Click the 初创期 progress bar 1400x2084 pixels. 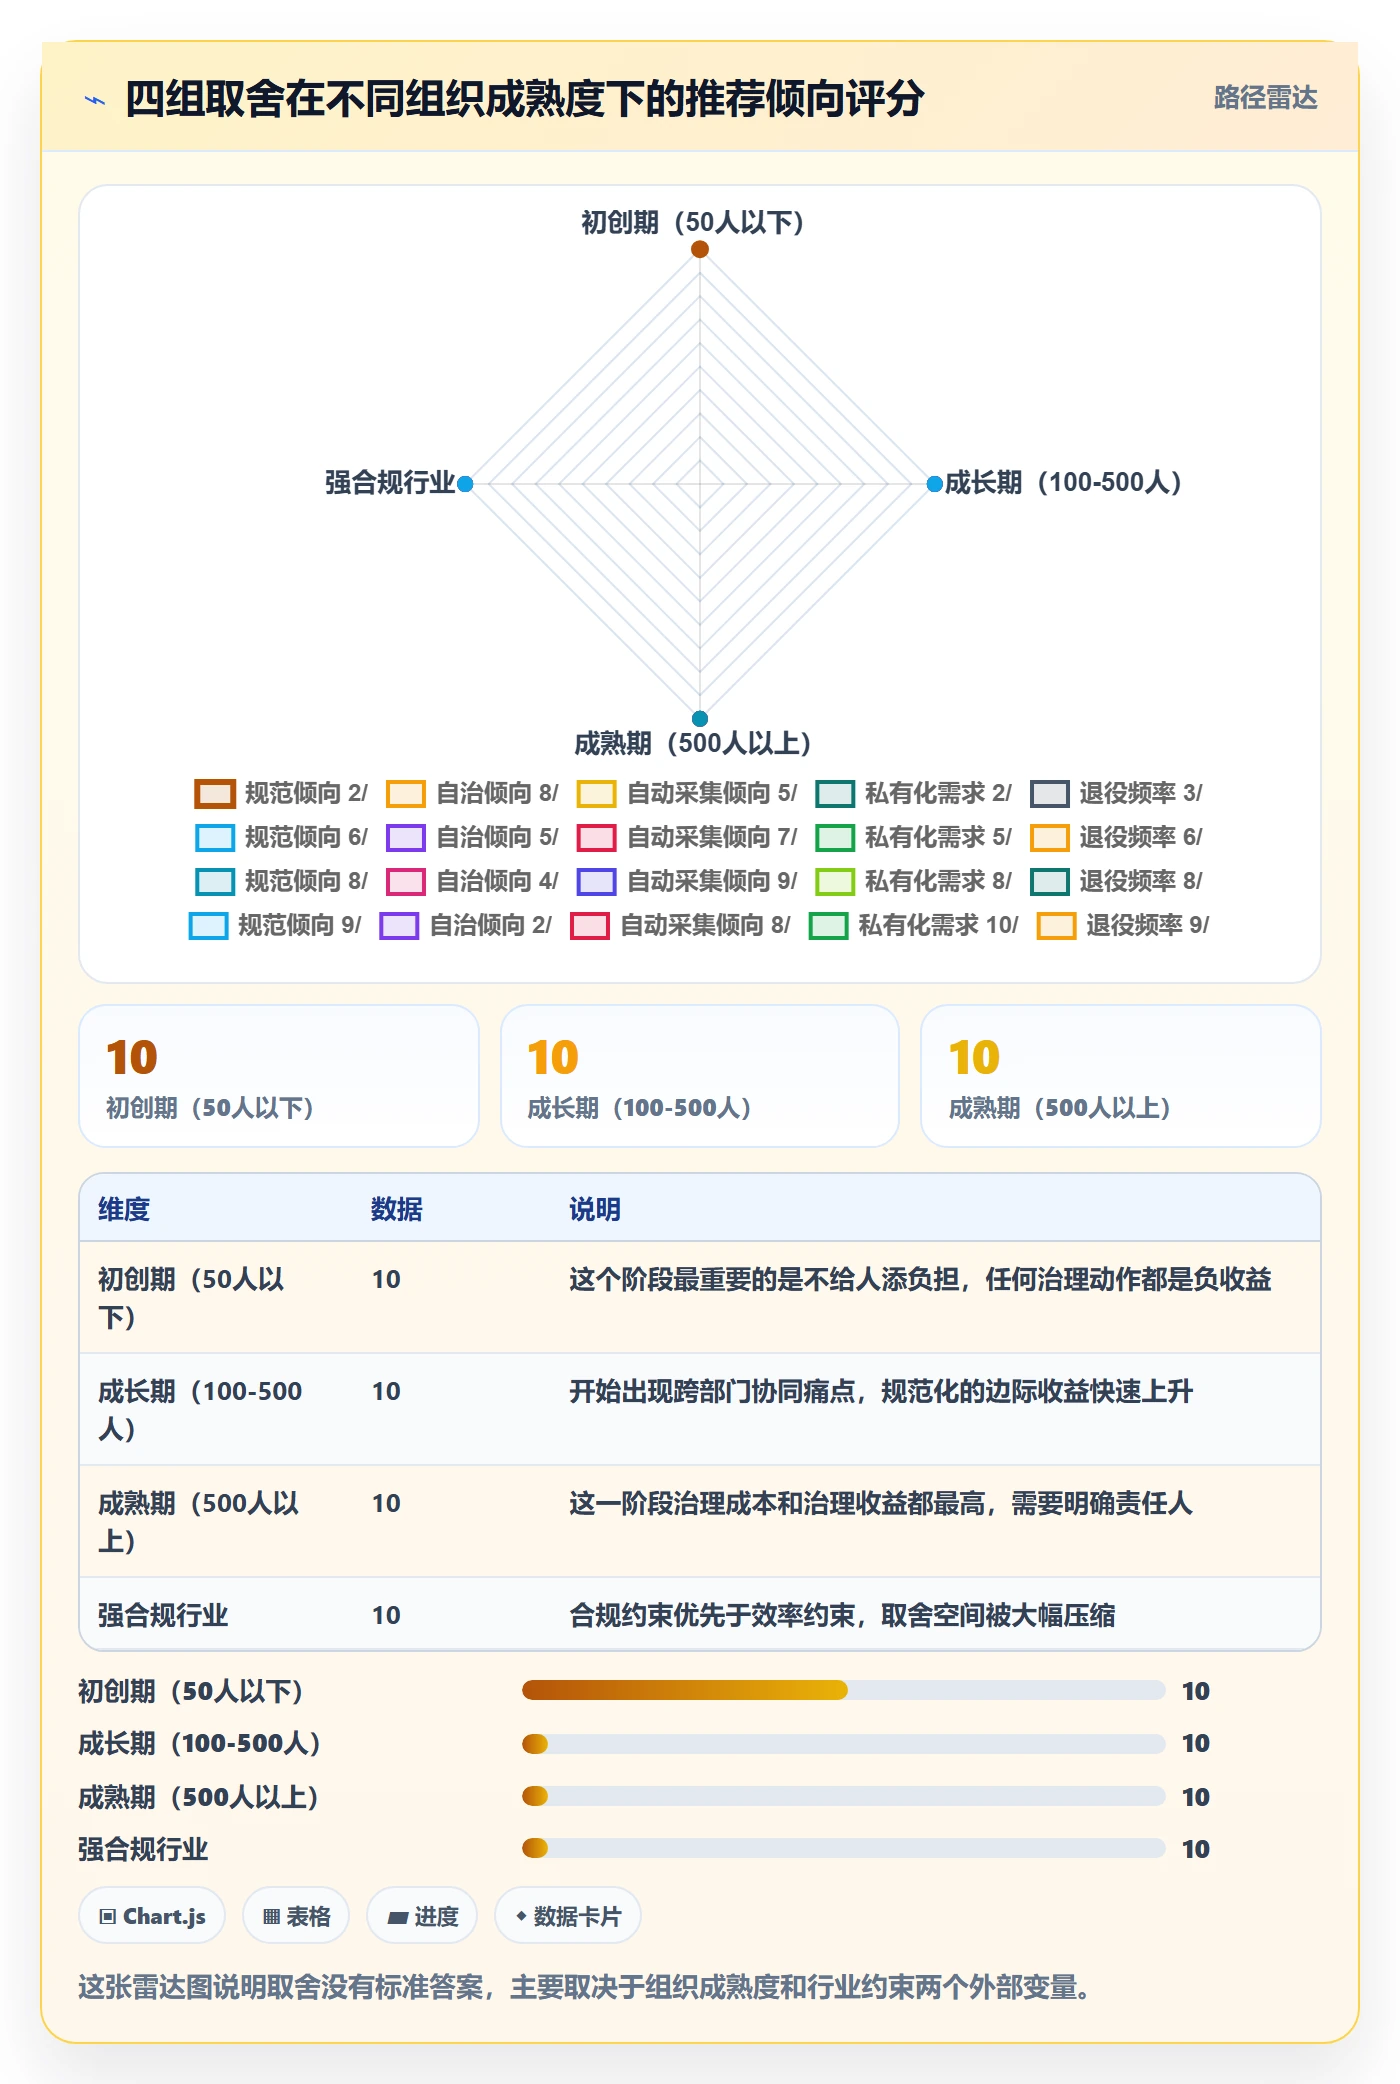[843, 1690]
